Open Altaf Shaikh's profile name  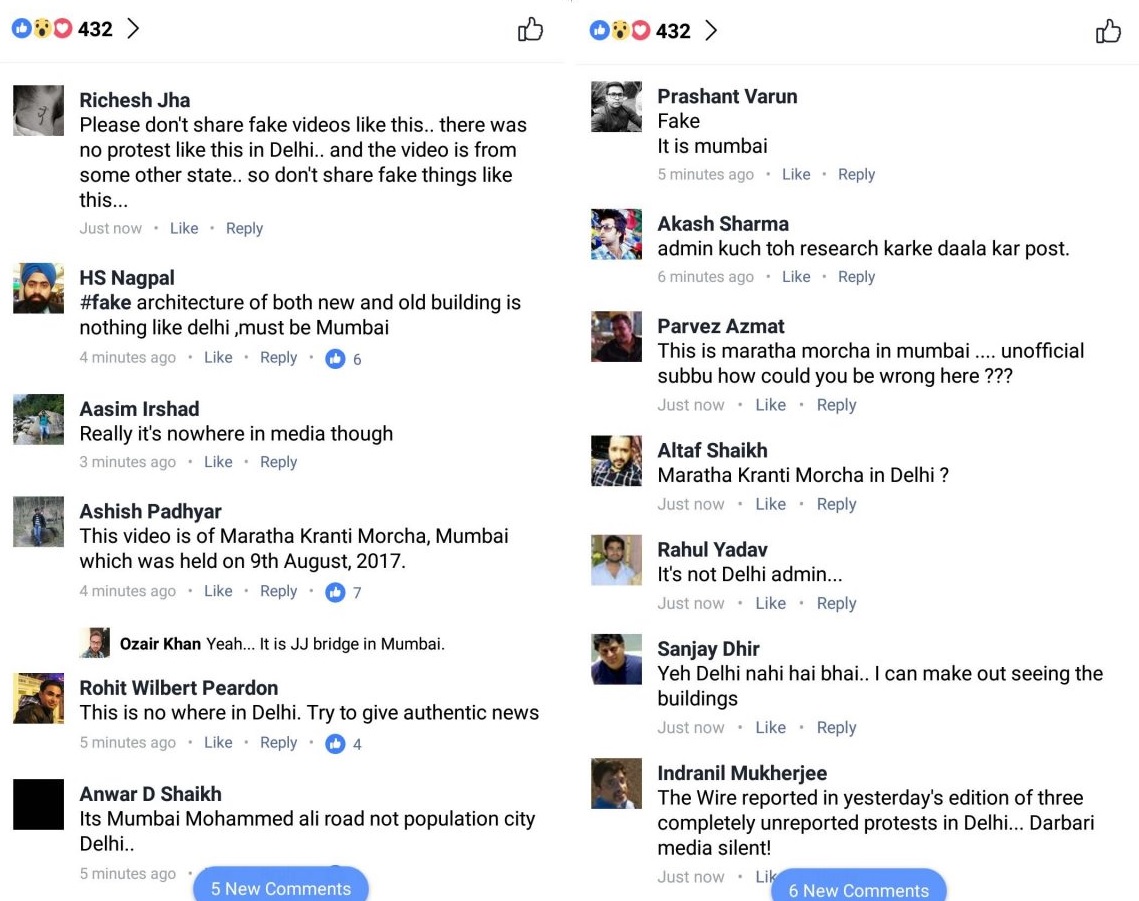coord(712,450)
